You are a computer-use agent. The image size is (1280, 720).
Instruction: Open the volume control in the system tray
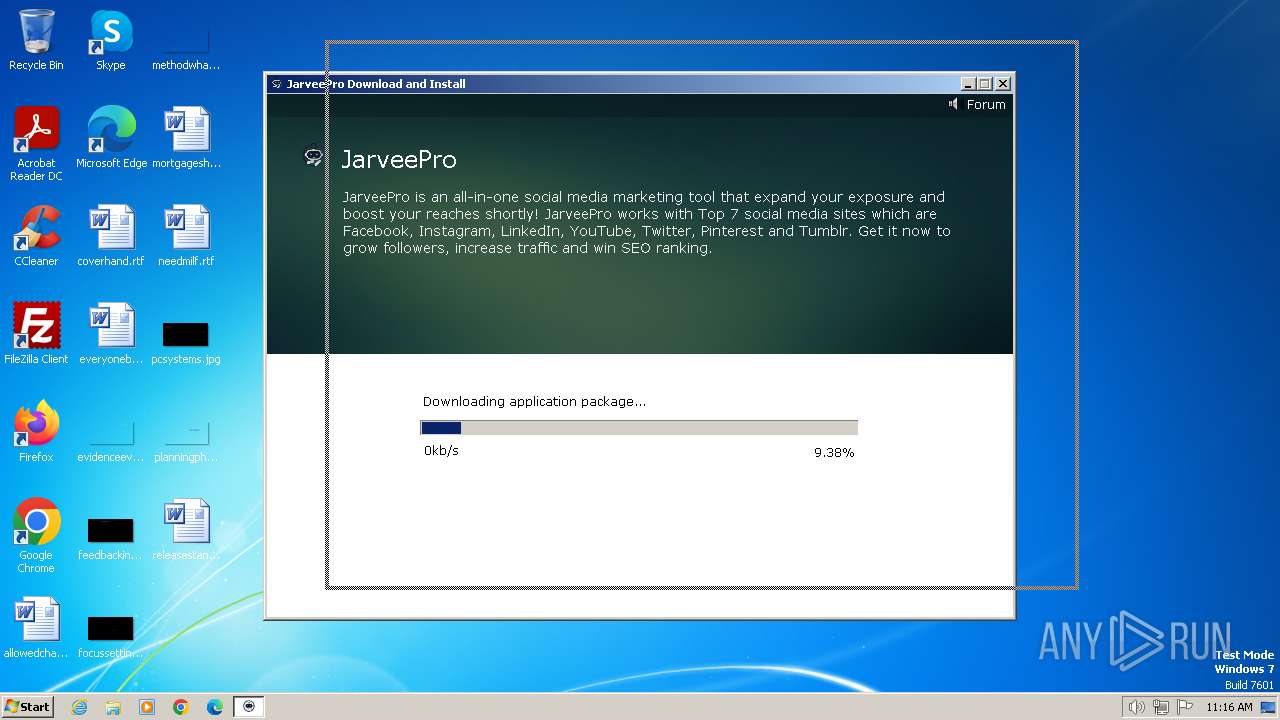coord(1136,707)
